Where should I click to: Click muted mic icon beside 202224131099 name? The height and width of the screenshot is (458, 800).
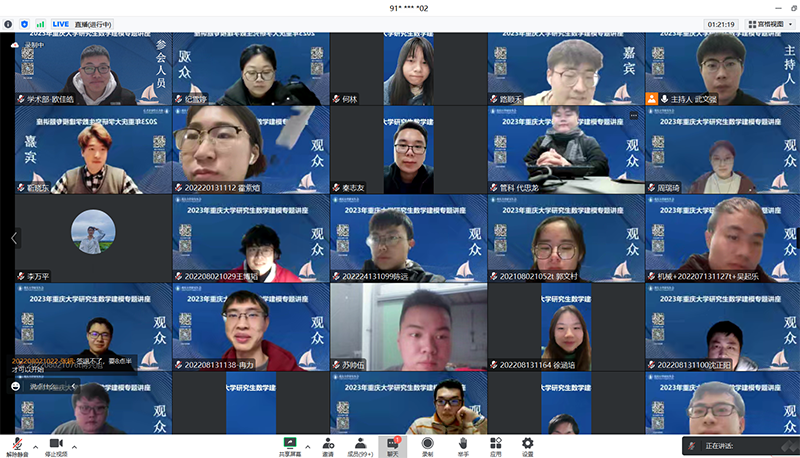336,276
